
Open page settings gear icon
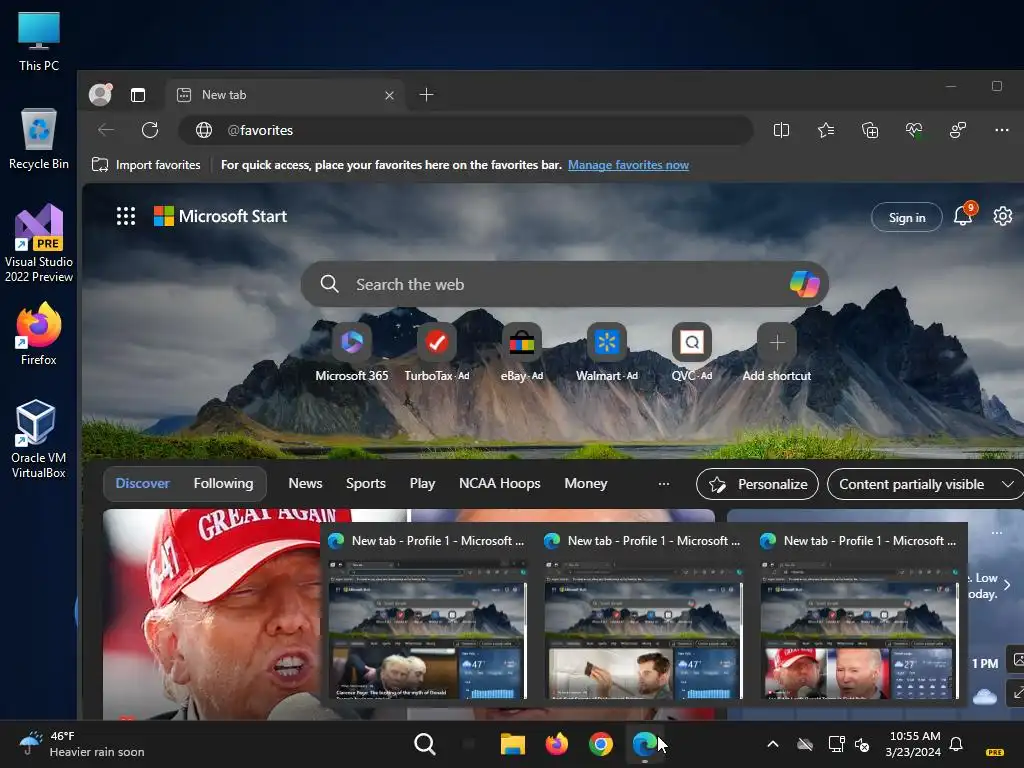1002,216
